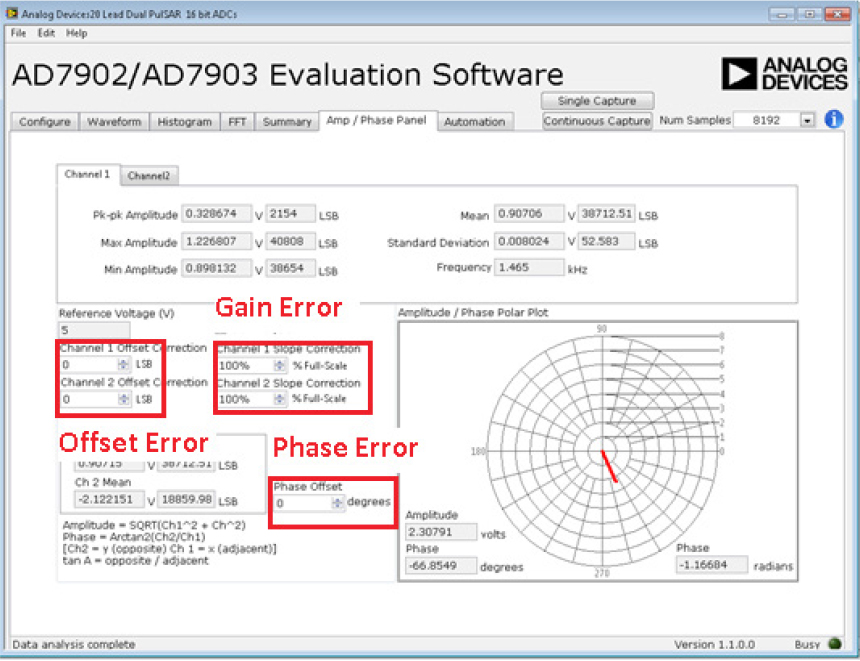Click the Reference Voltage field

point(94,330)
